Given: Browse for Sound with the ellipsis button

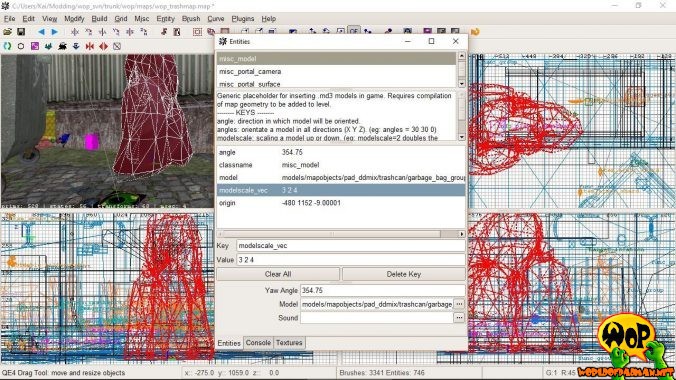Looking at the screenshot, I should [459, 318].
